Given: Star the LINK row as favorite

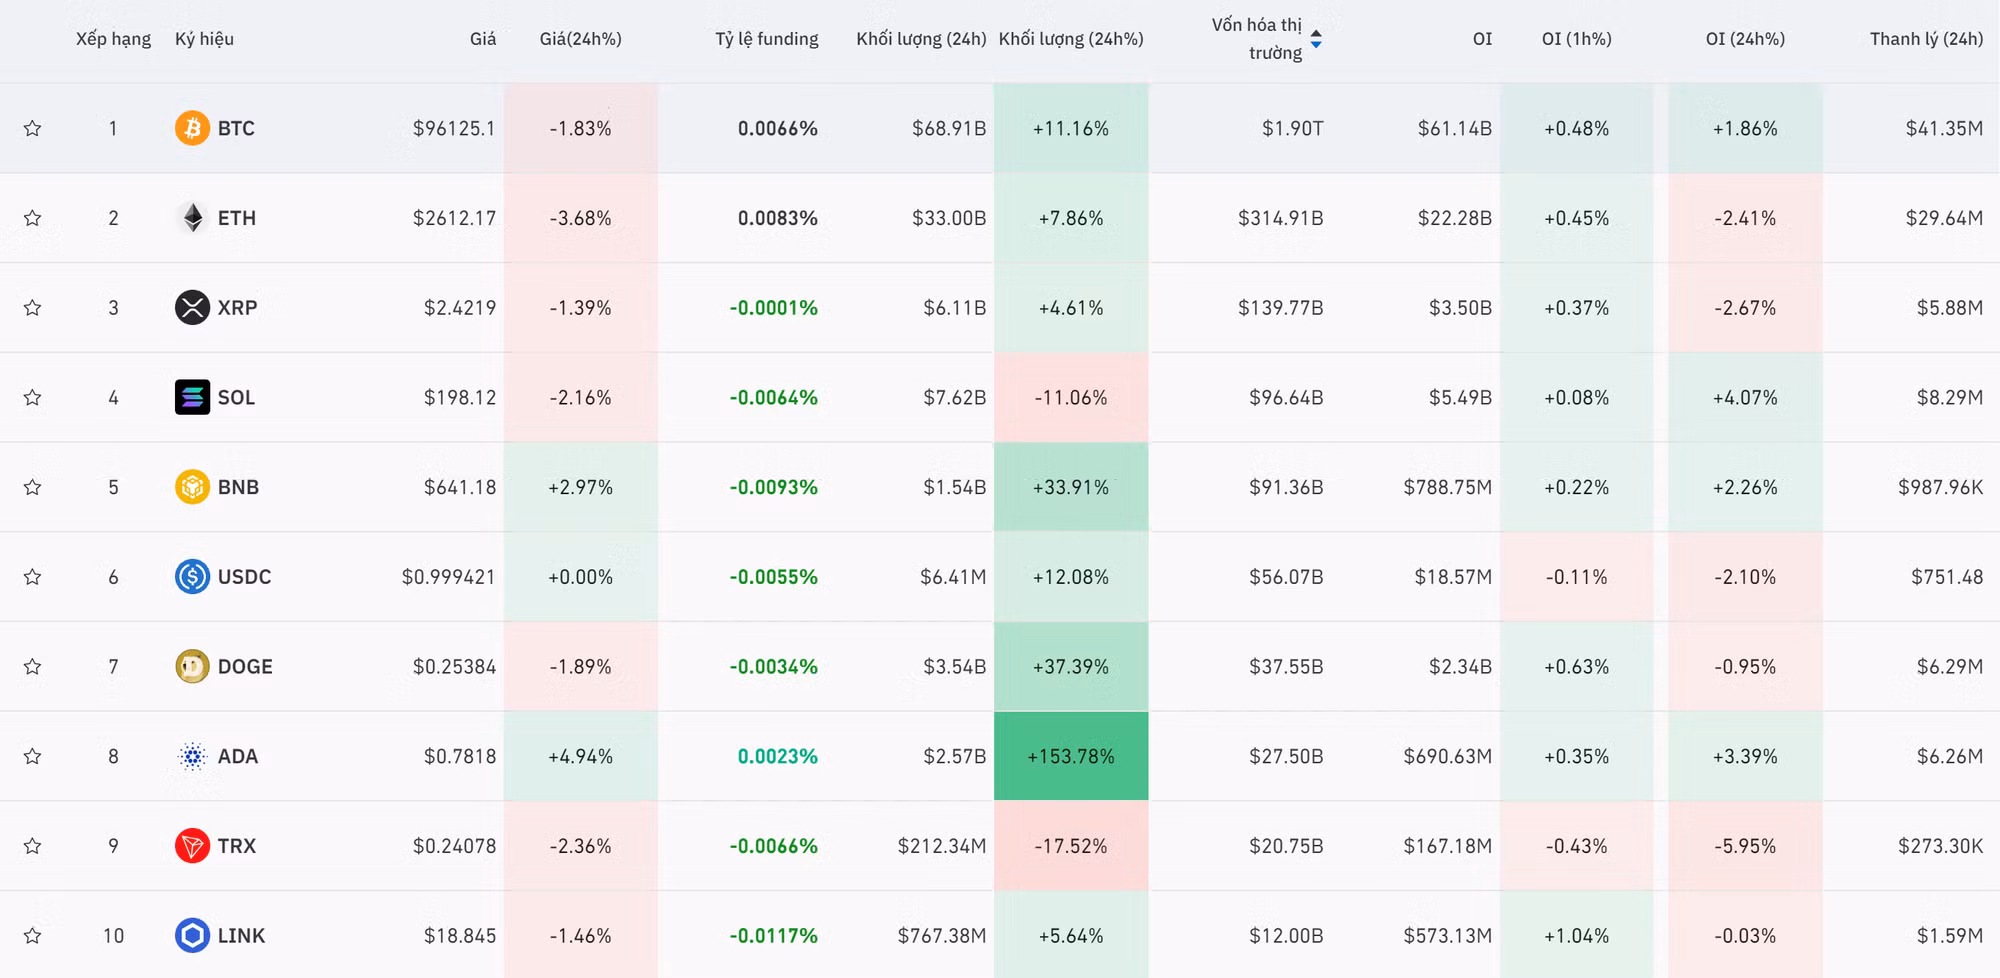Looking at the screenshot, I should coord(33,936).
